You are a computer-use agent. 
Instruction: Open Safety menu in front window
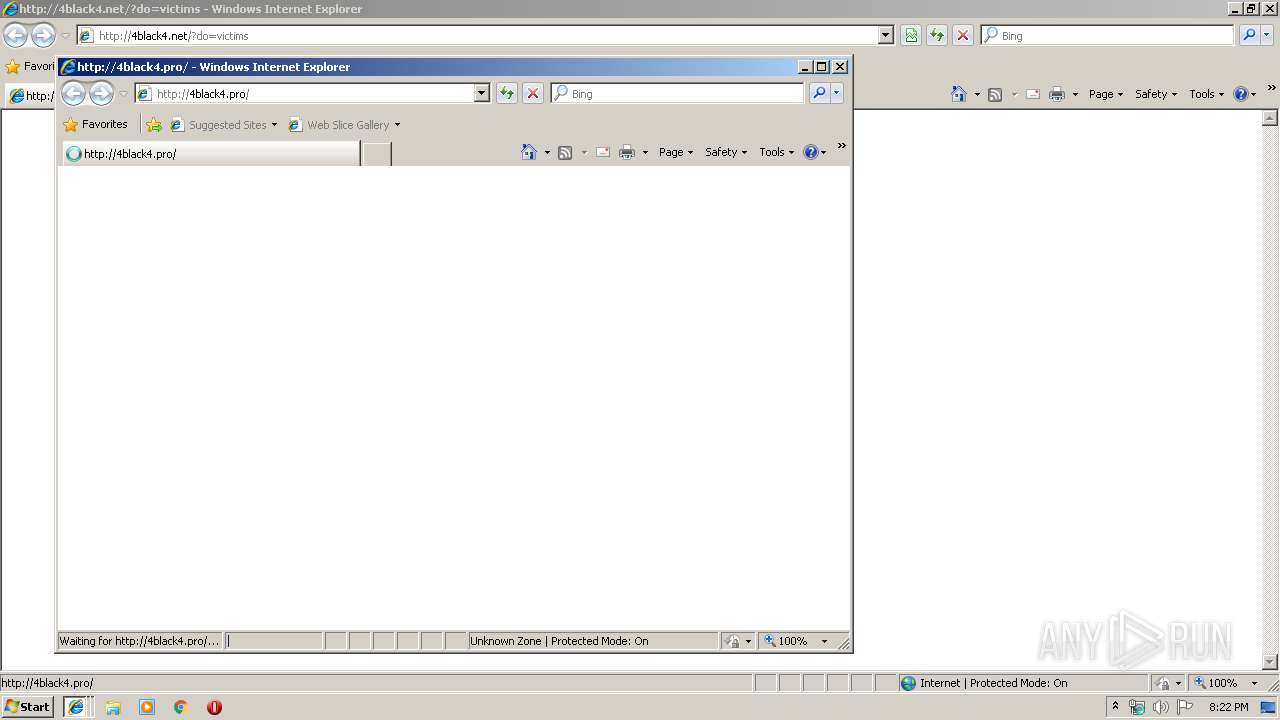pos(726,152)
